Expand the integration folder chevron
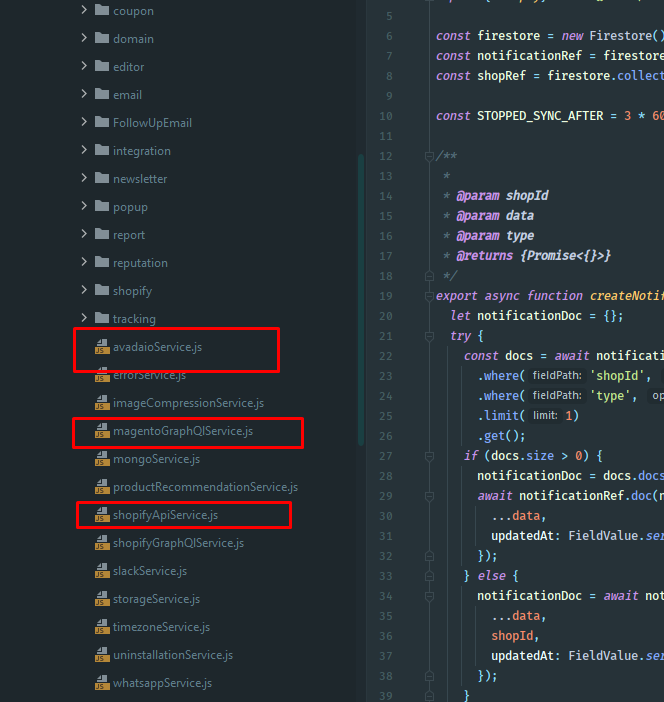 click(84, 151)
